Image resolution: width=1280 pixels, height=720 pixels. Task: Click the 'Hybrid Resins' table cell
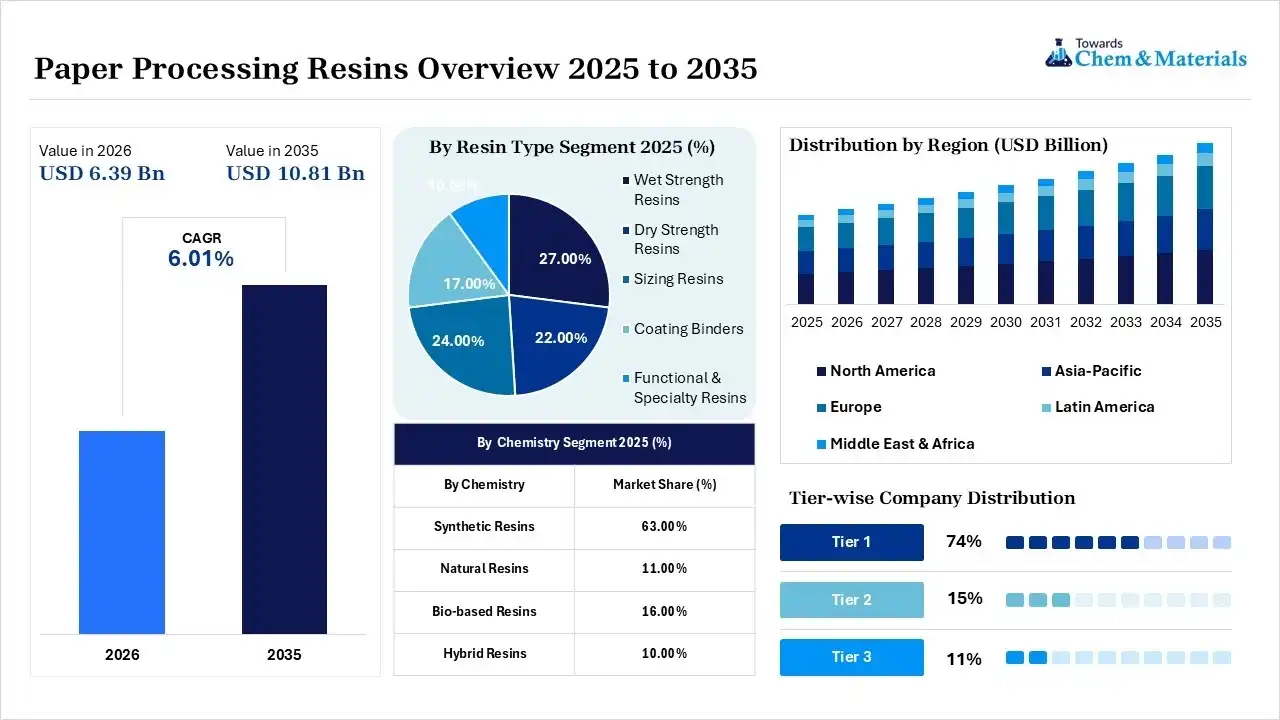(484, 654)
